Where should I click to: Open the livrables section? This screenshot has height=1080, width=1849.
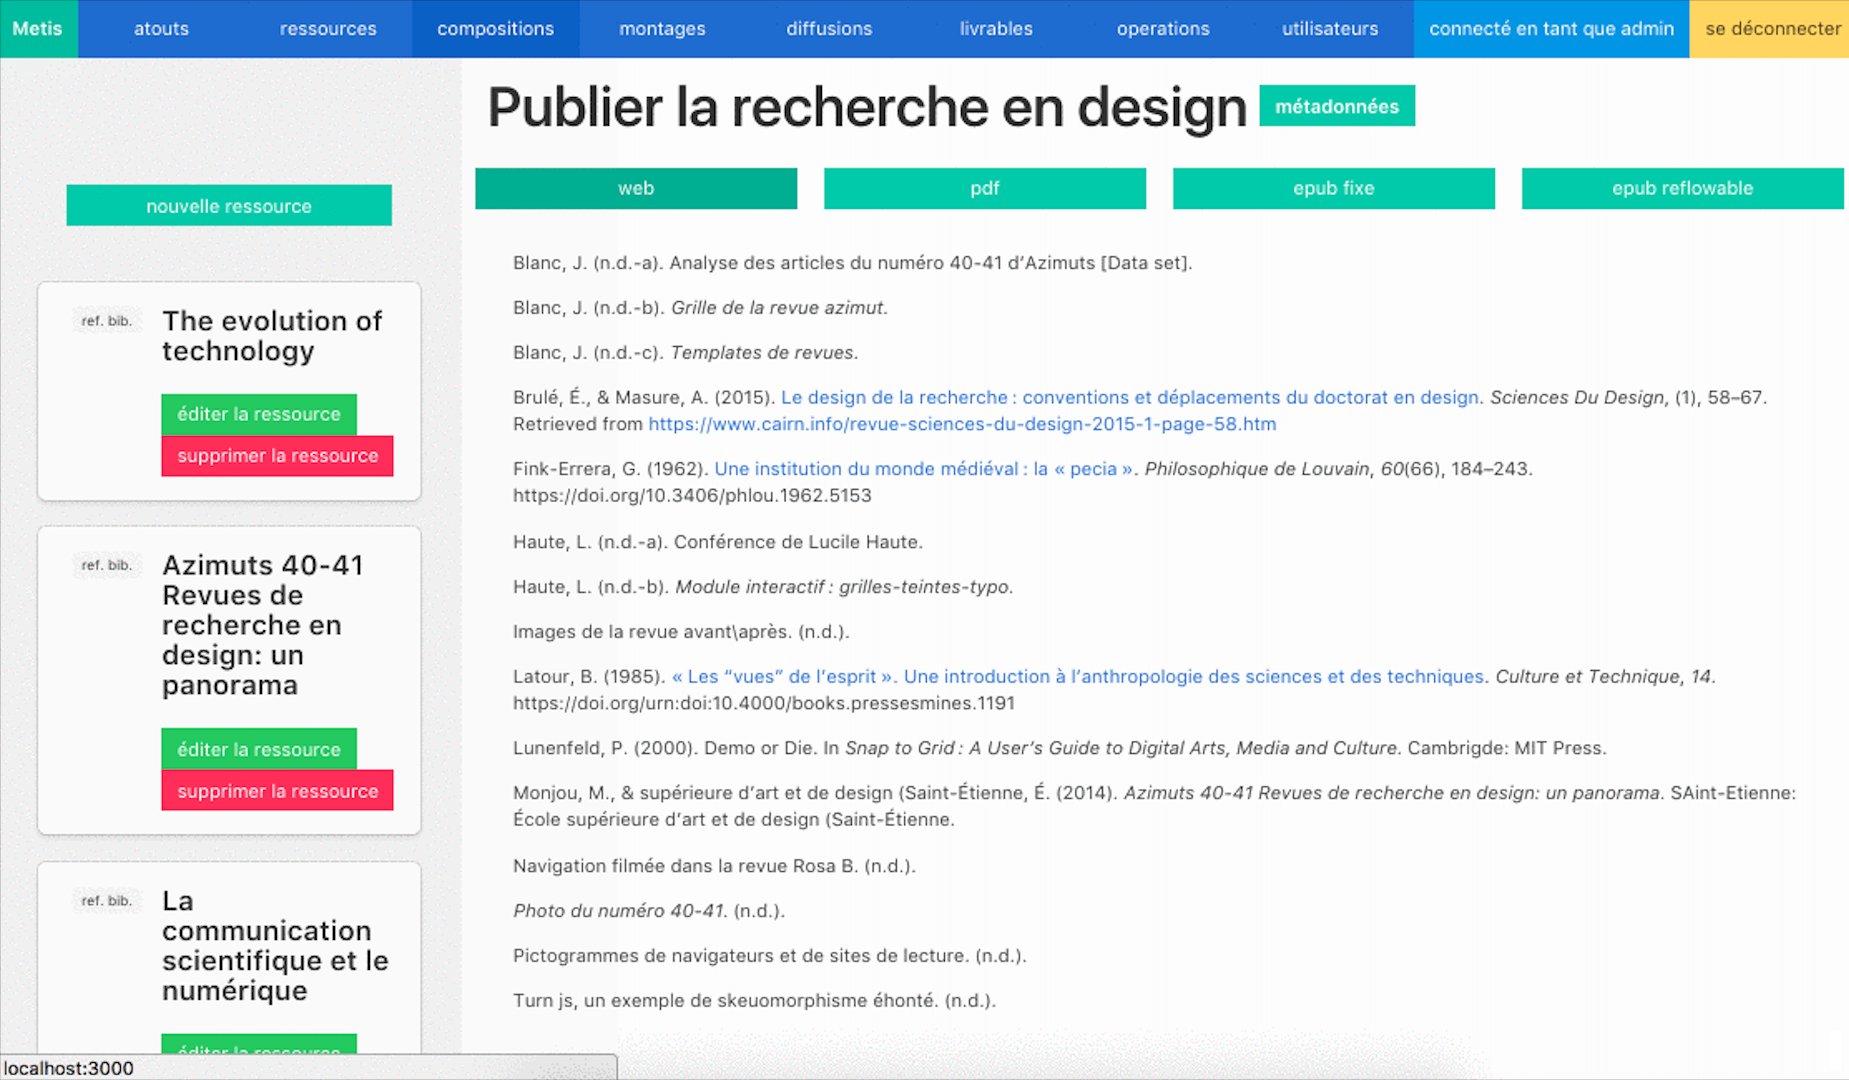996,28
